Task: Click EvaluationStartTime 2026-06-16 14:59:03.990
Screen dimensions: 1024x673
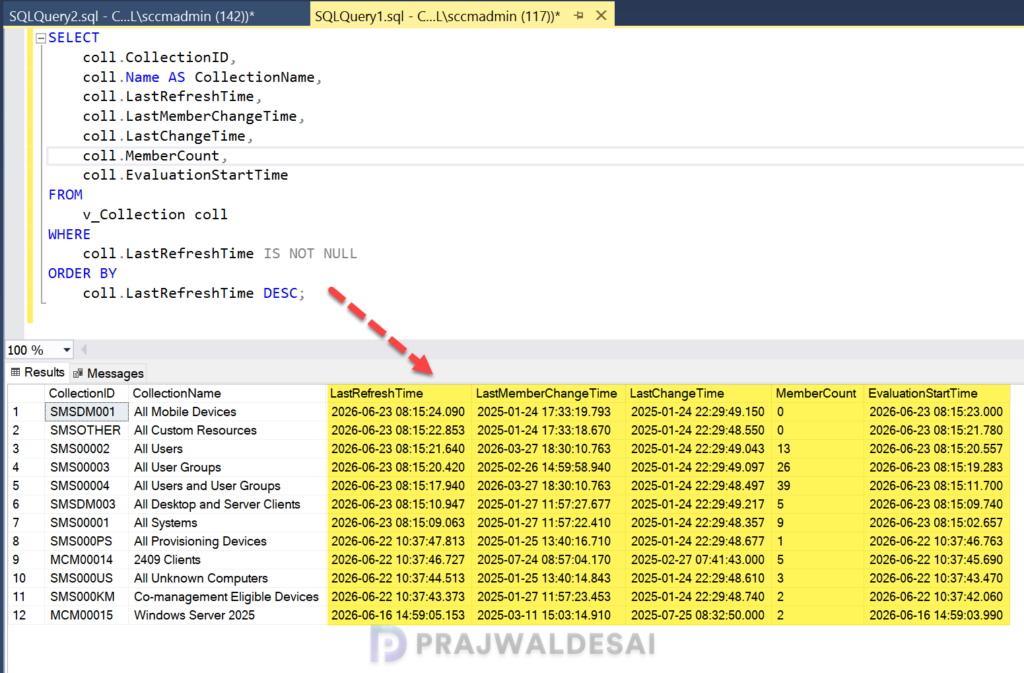Action: pos(936,615)
